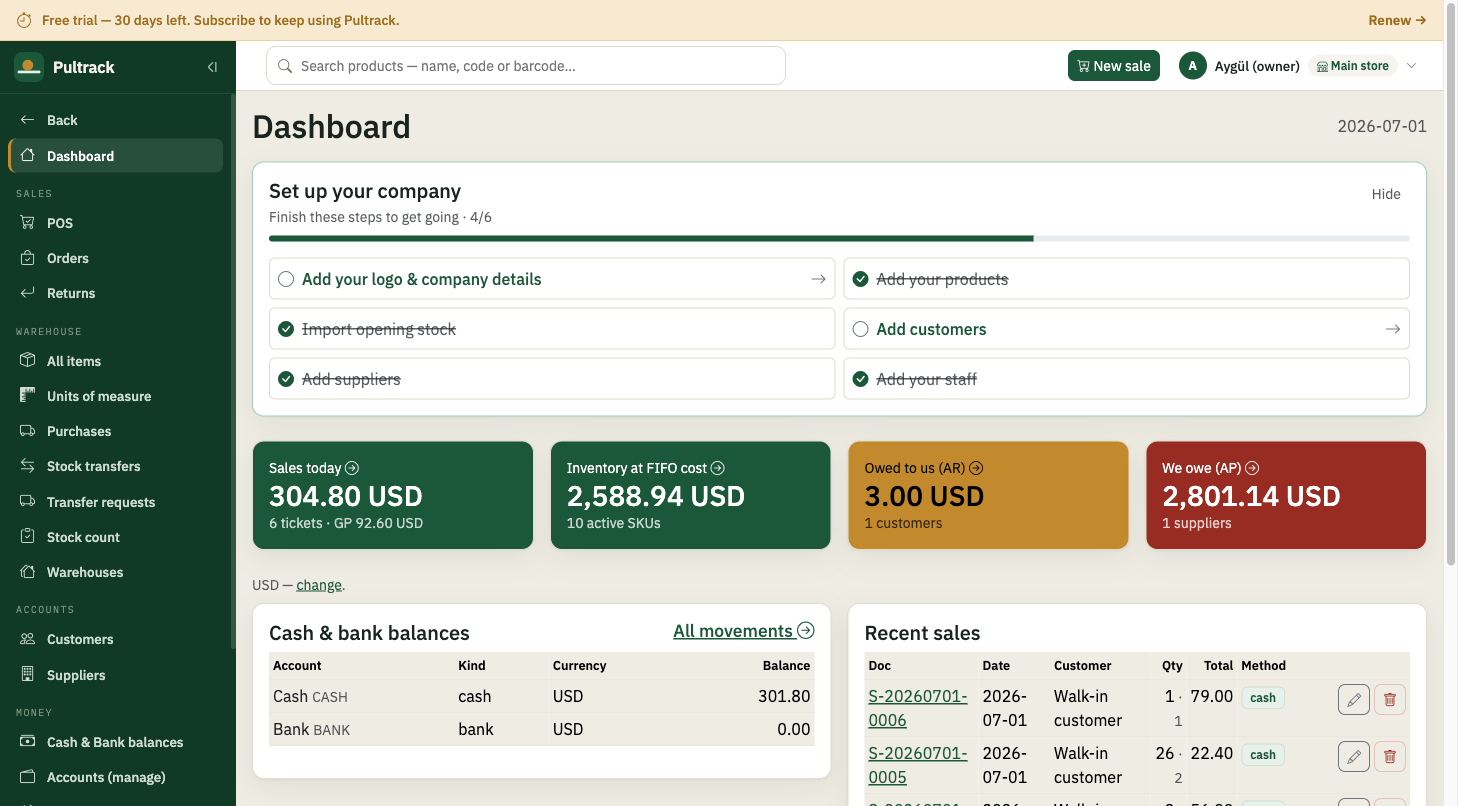Delete sale S-20260701-0006 with trash icon
This screenshot has height=806, width=1458.
pos(1390,700)
